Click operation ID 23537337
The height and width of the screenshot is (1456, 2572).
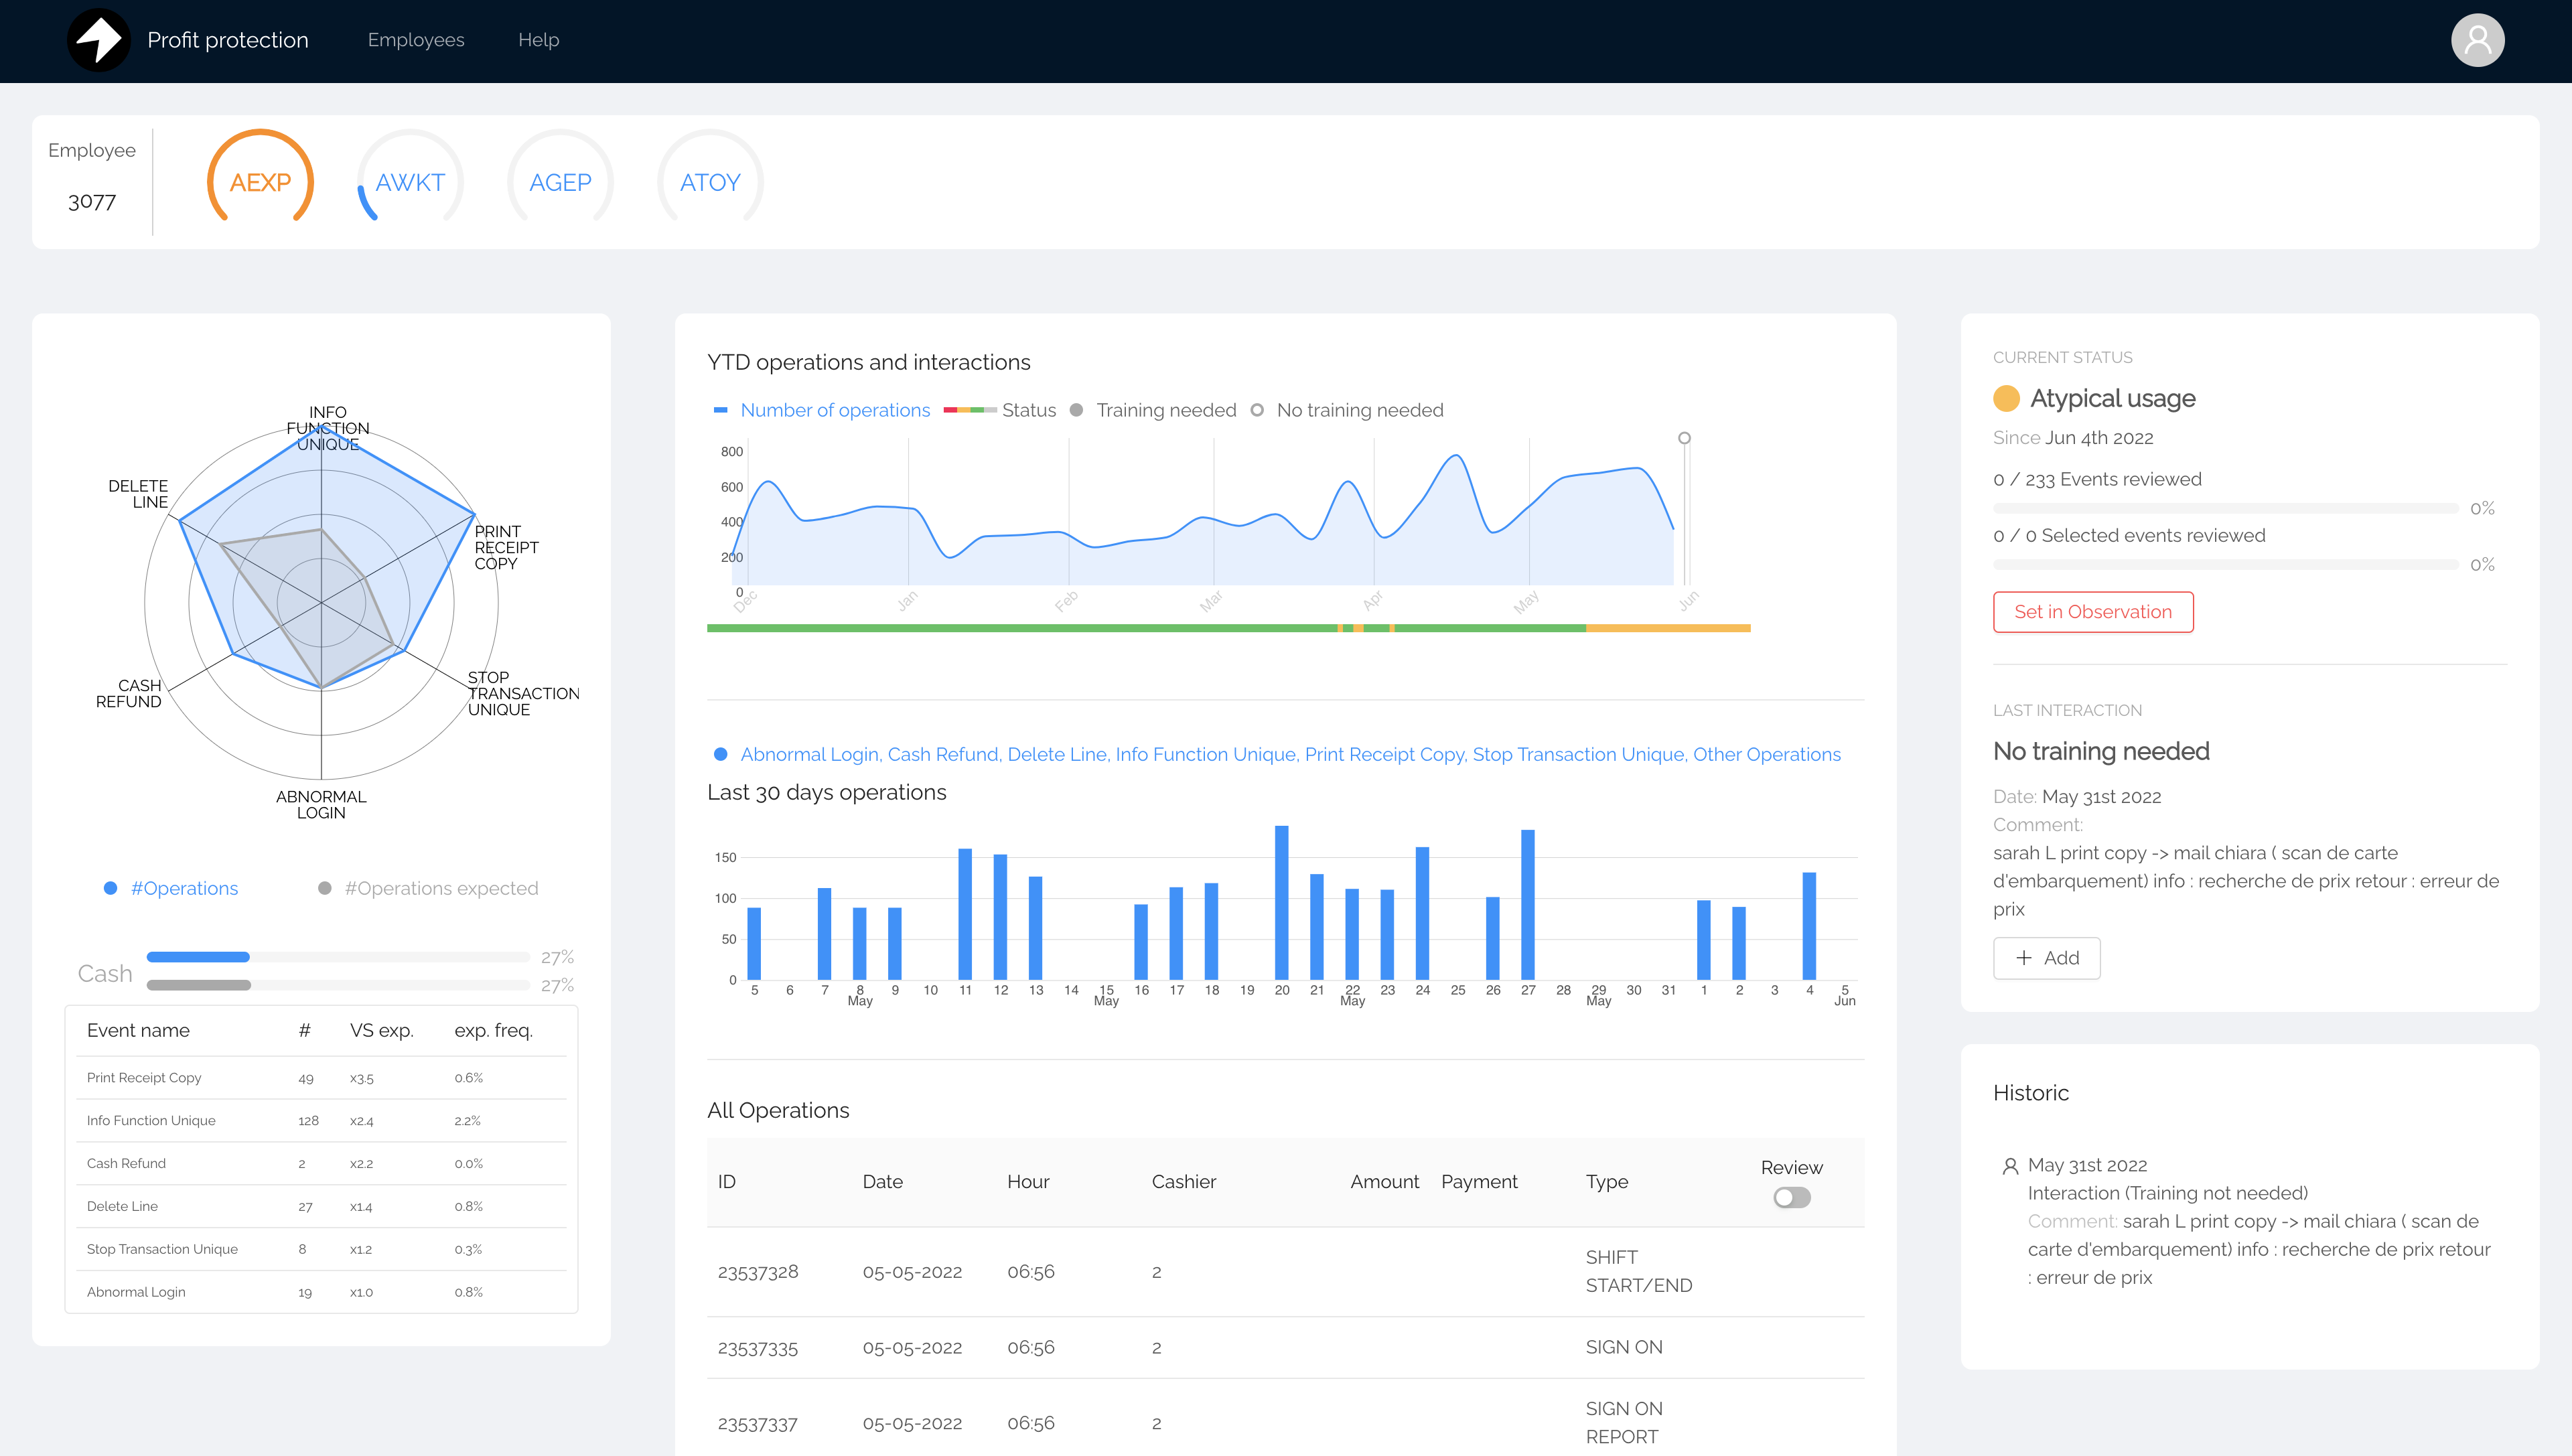pos(758,1424)
